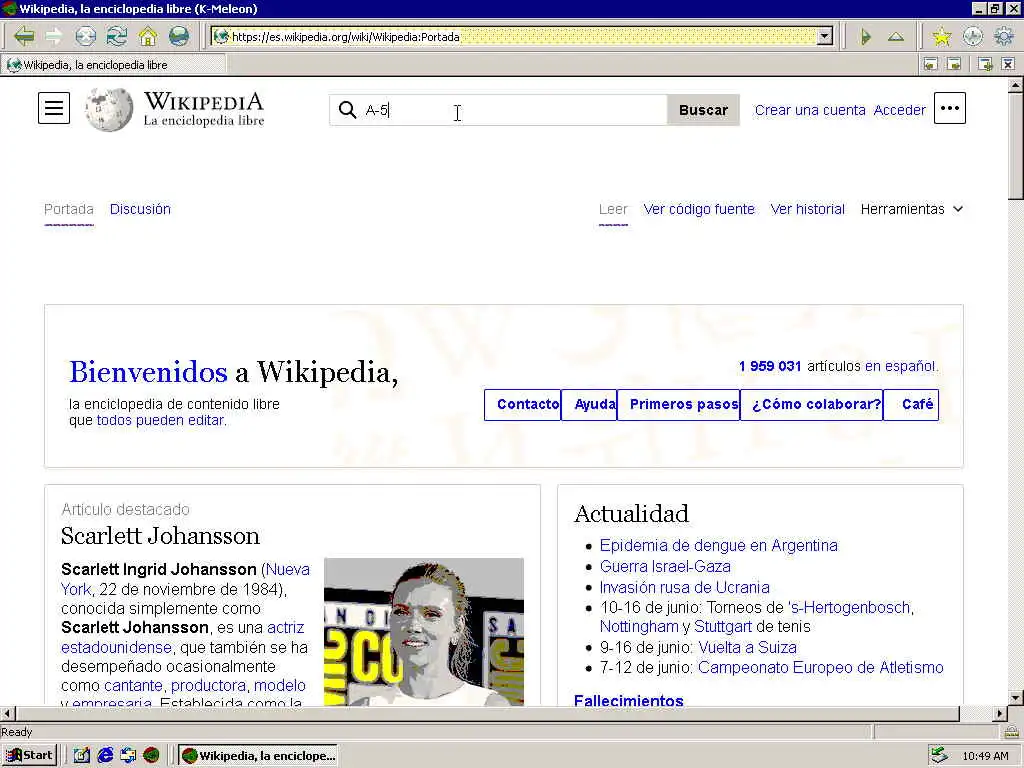Click the 'actriz' link in the article

285,628
